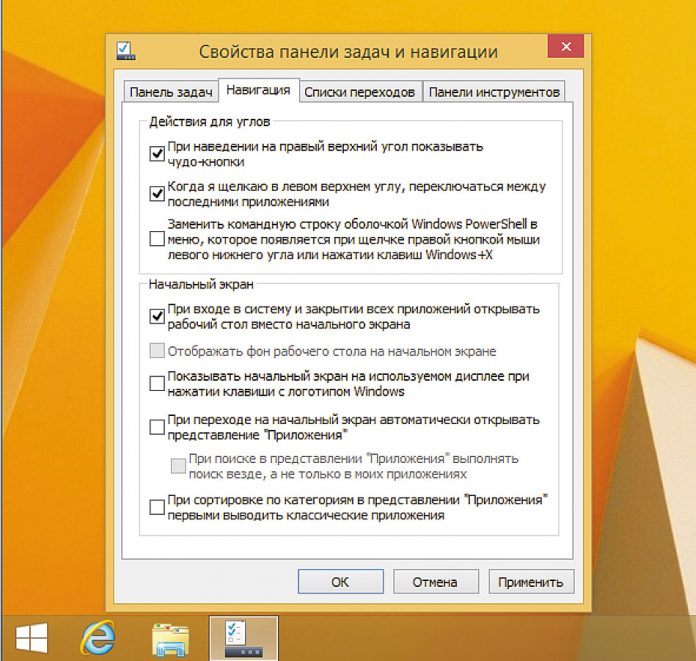Open File Explorer from the taskbar

pos(171,638)
